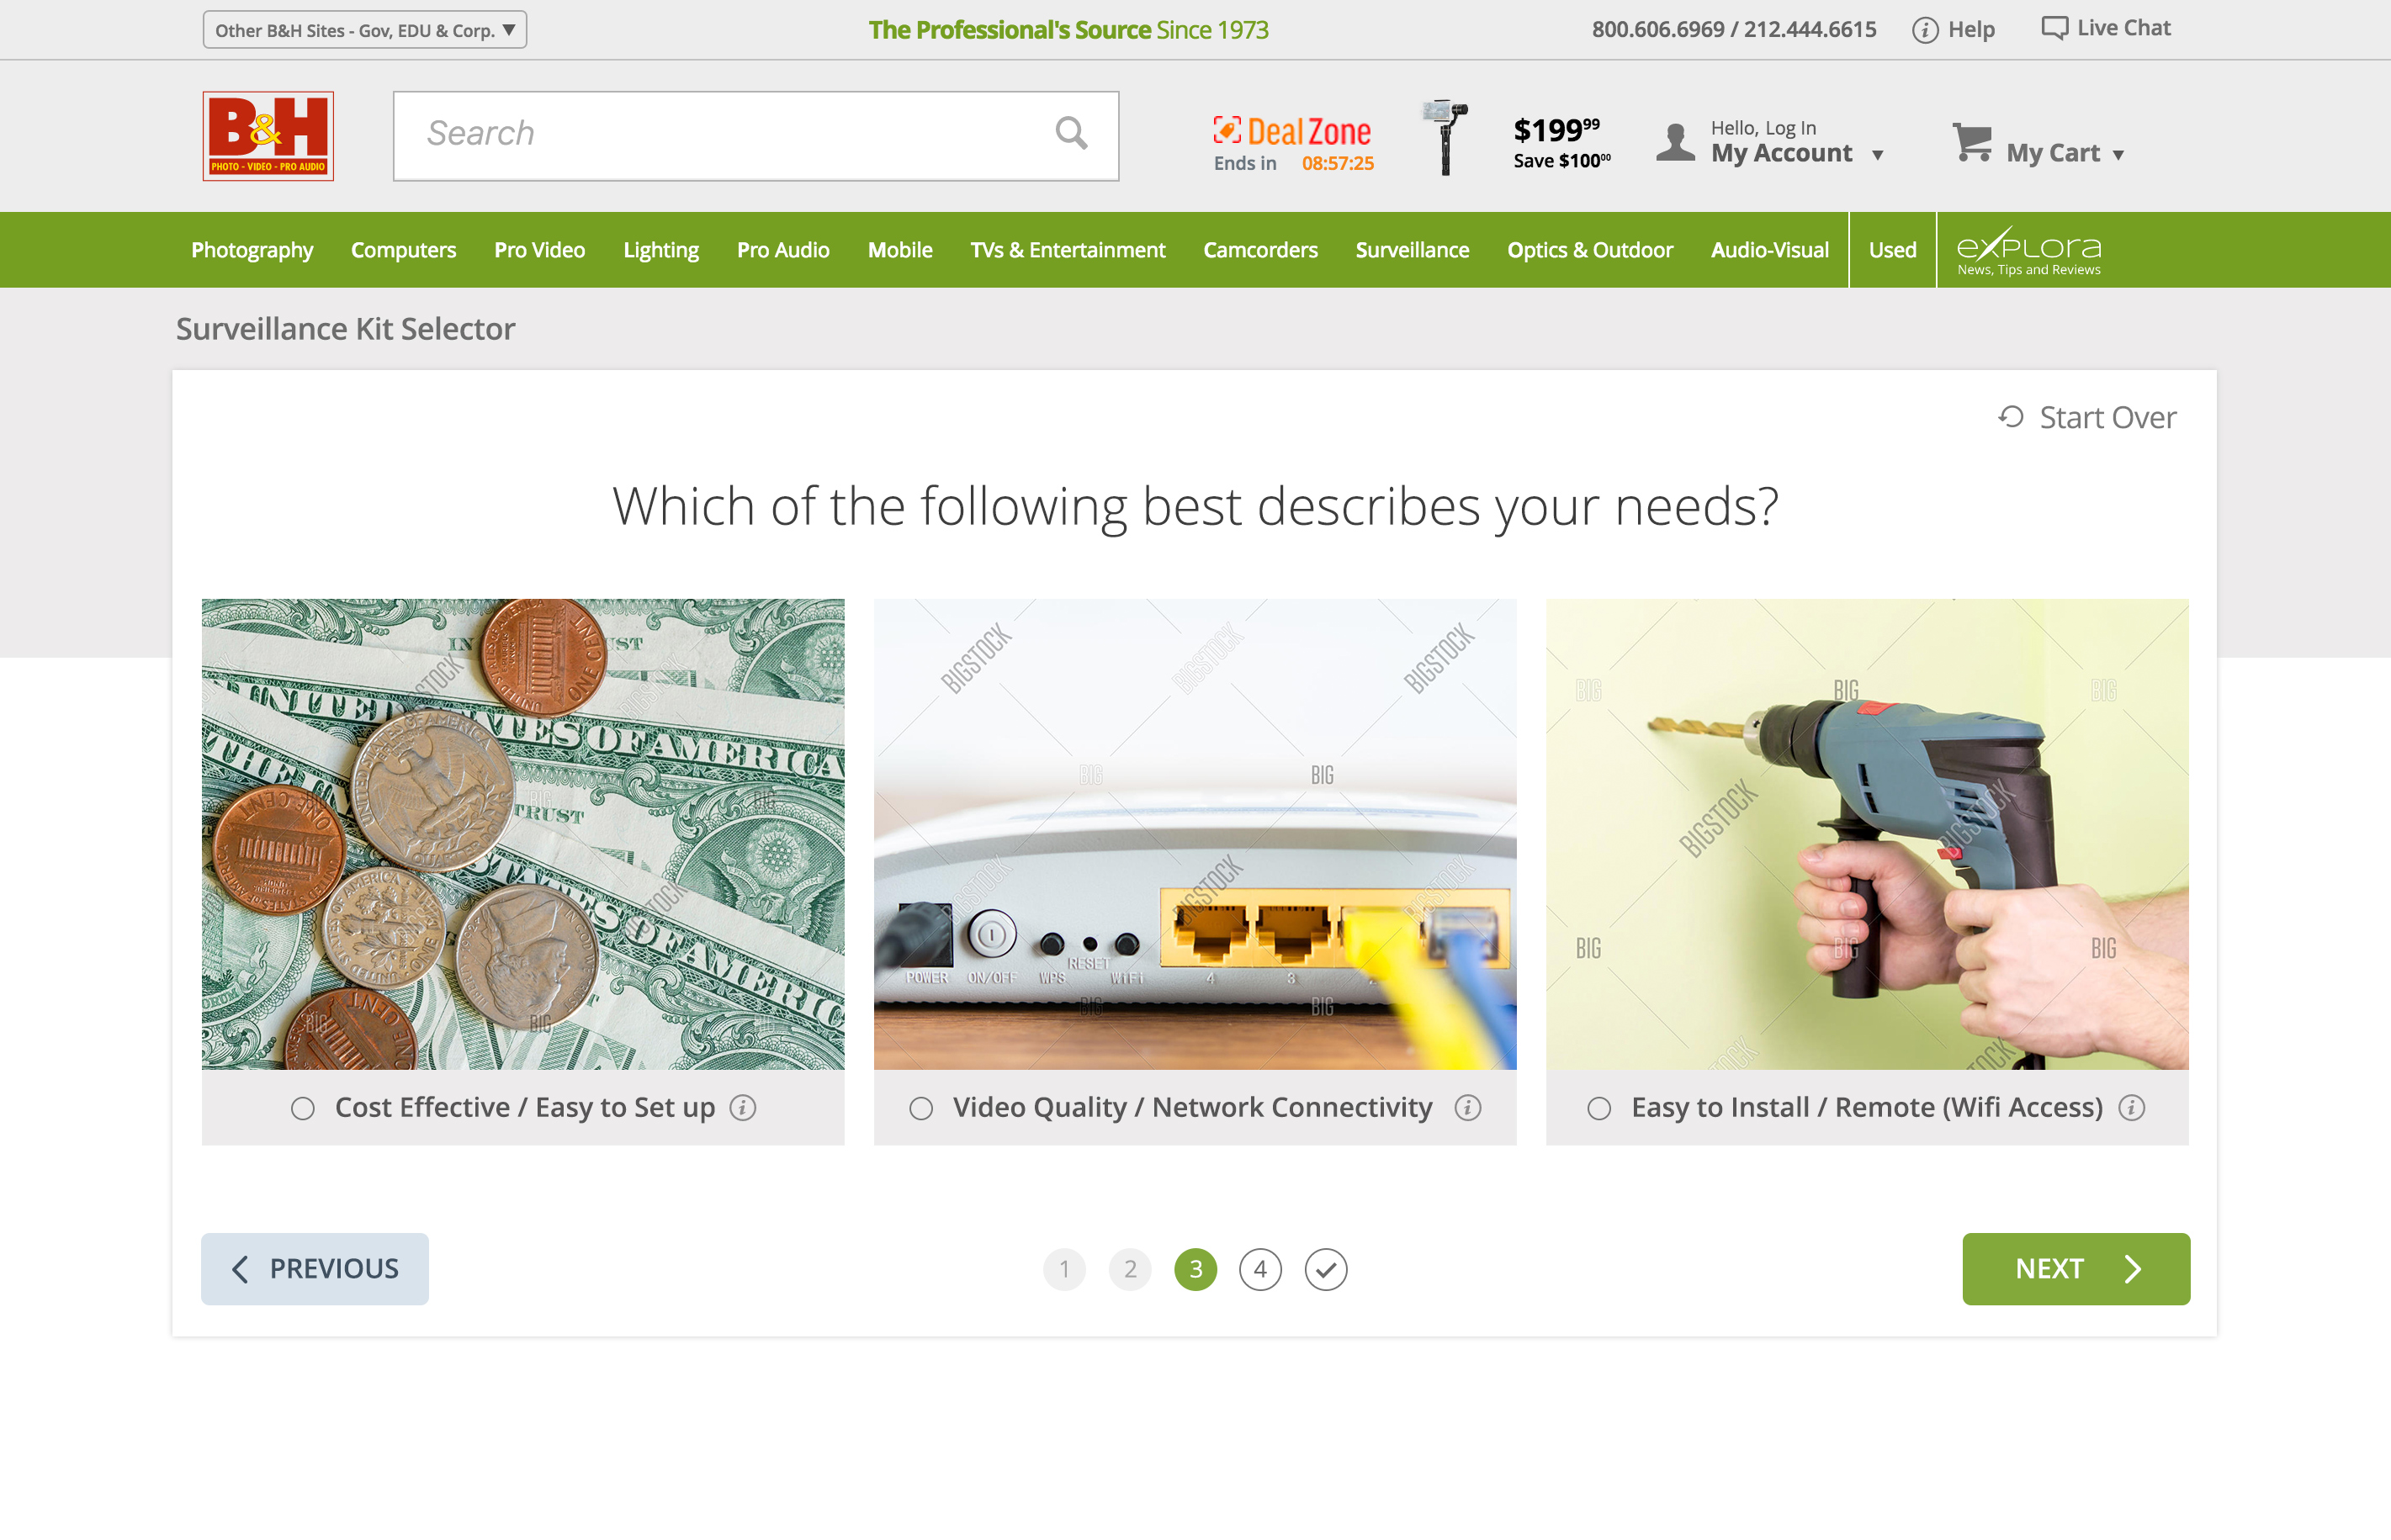2391x1540 pixels.
Task: Open the Help info icon
Action: (x=1924, y=30)
